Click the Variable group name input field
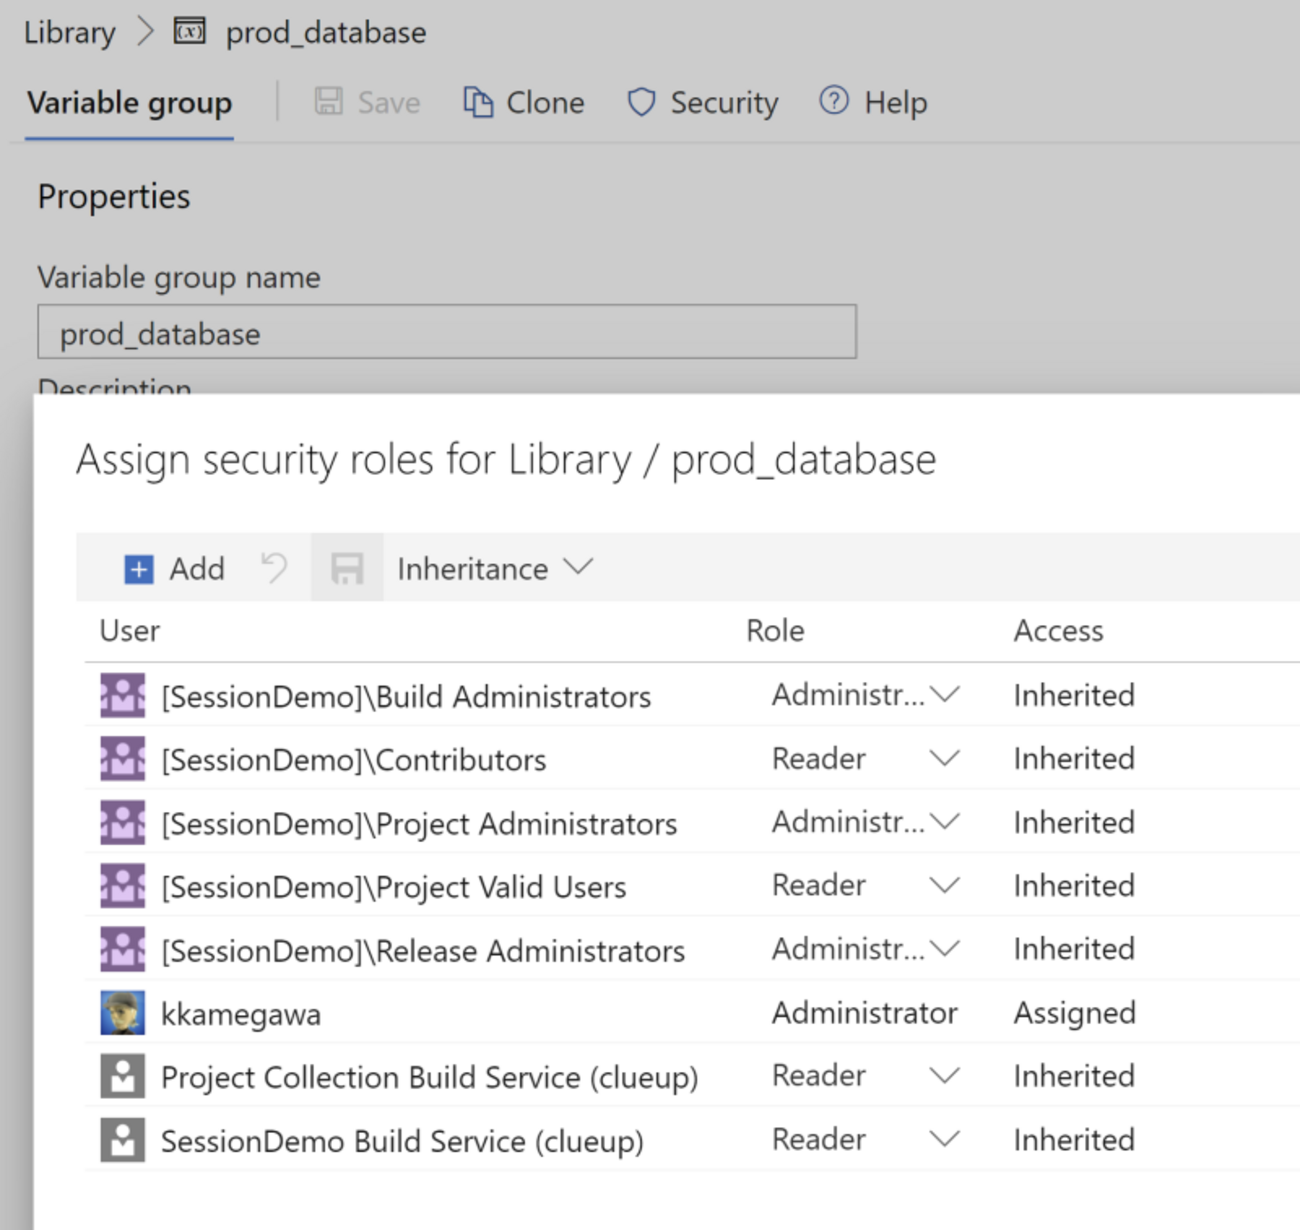The height and width of the screenshot is (1230, 1300). tap(446, 333)
